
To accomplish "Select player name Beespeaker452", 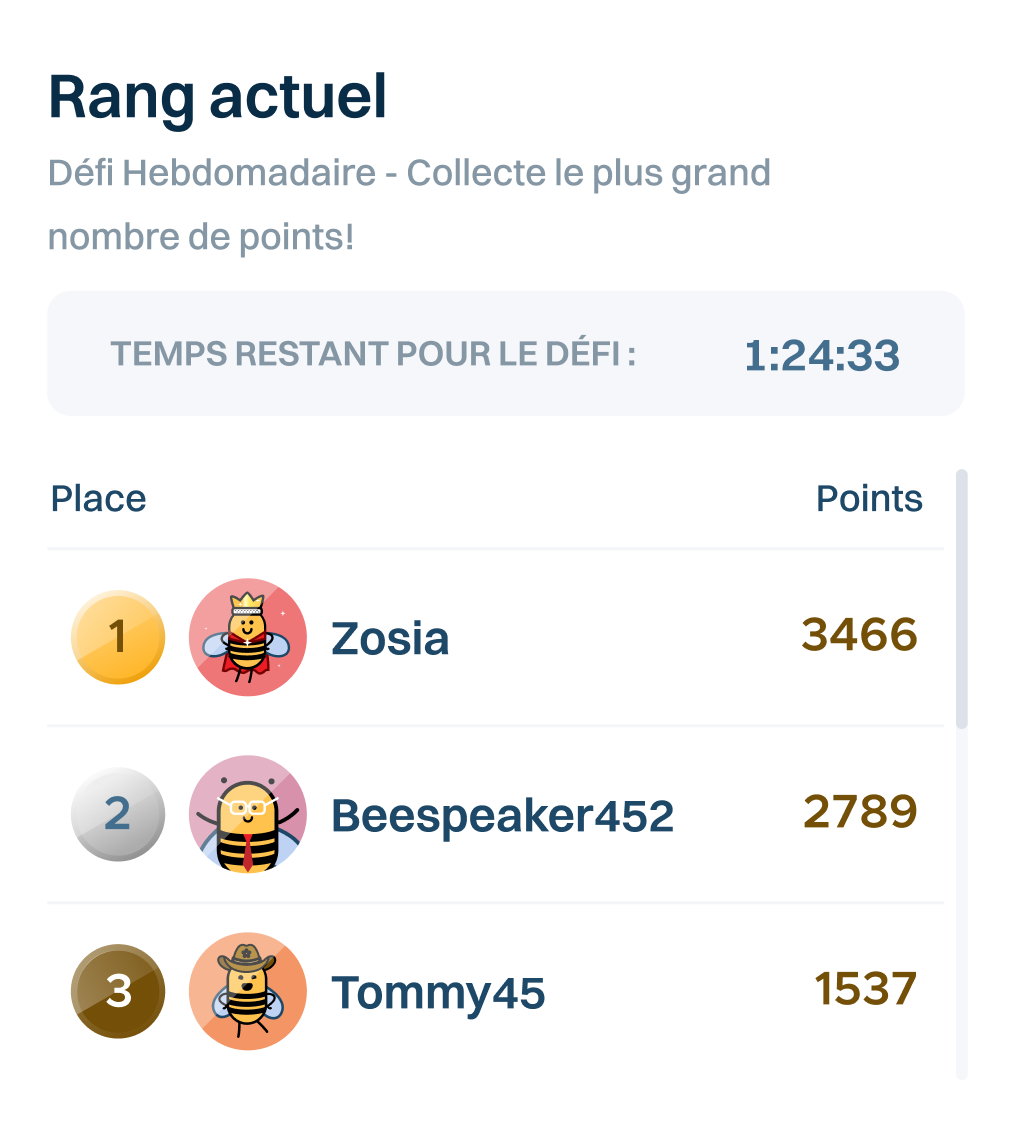I will click(502, 816).
